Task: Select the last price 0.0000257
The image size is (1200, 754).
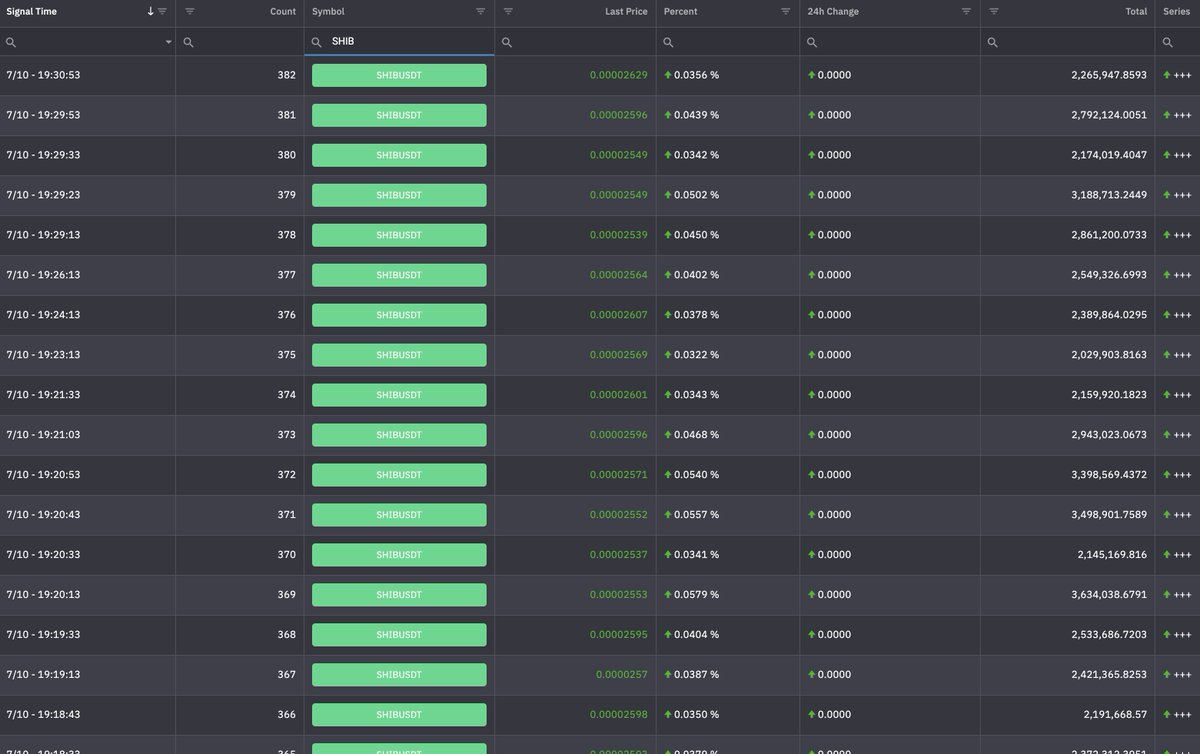Action: coord(622,675)
